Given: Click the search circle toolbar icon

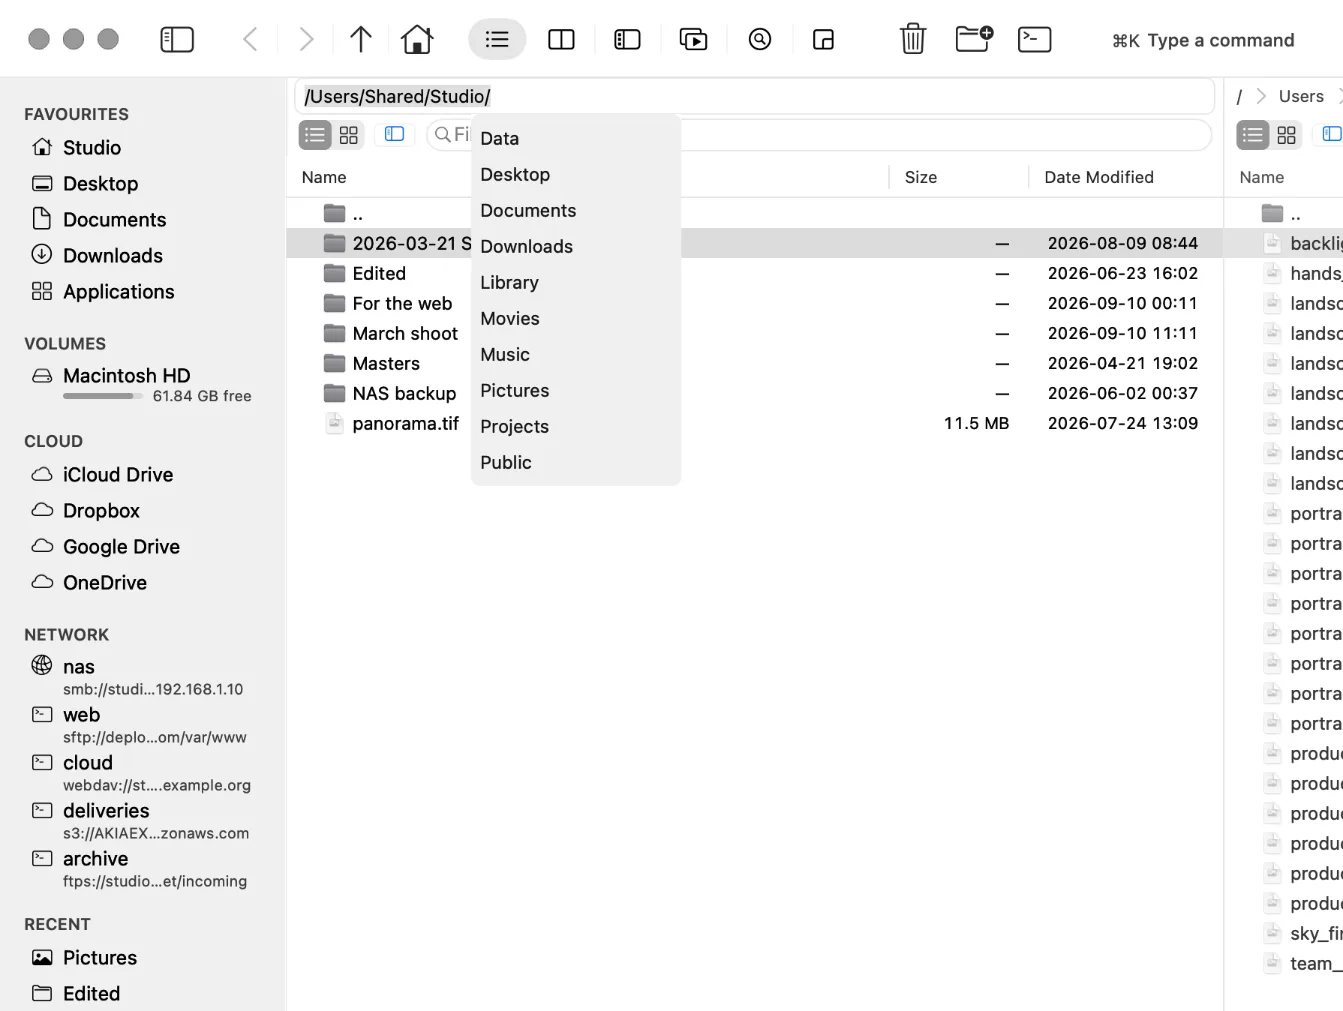Looking at the screenshot, I should tap(760, 40).
